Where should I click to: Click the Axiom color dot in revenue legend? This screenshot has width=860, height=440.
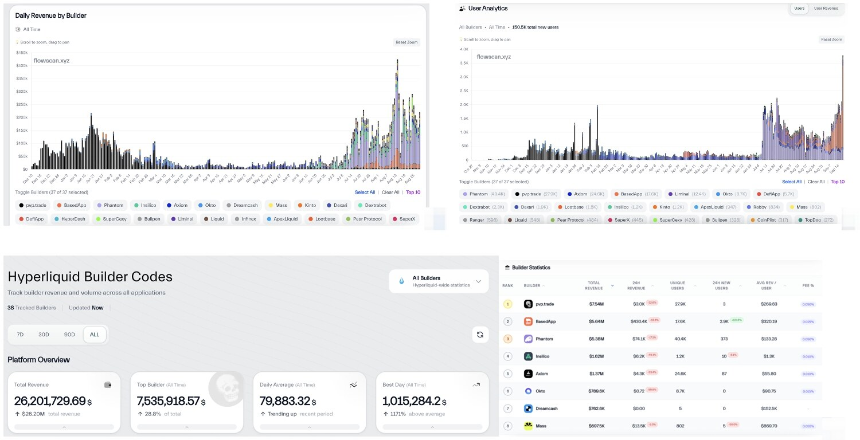point(170,204)
